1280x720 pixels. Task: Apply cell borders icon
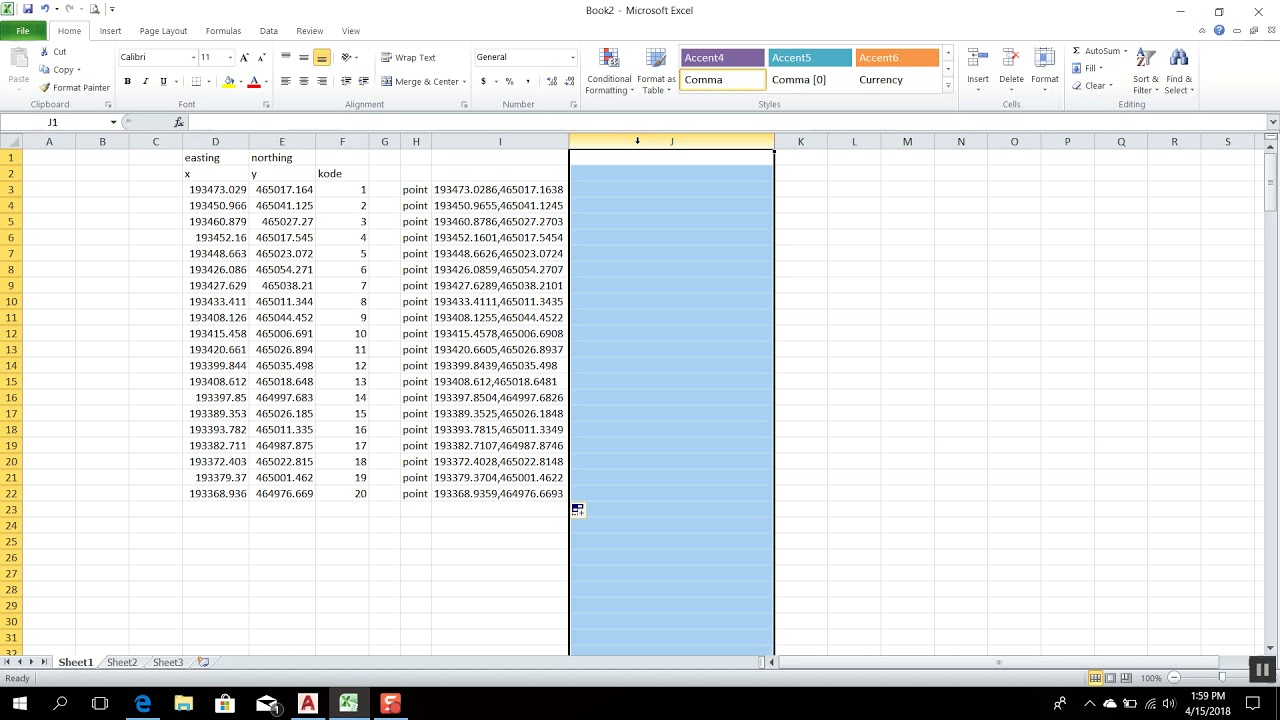coord(196,81)
